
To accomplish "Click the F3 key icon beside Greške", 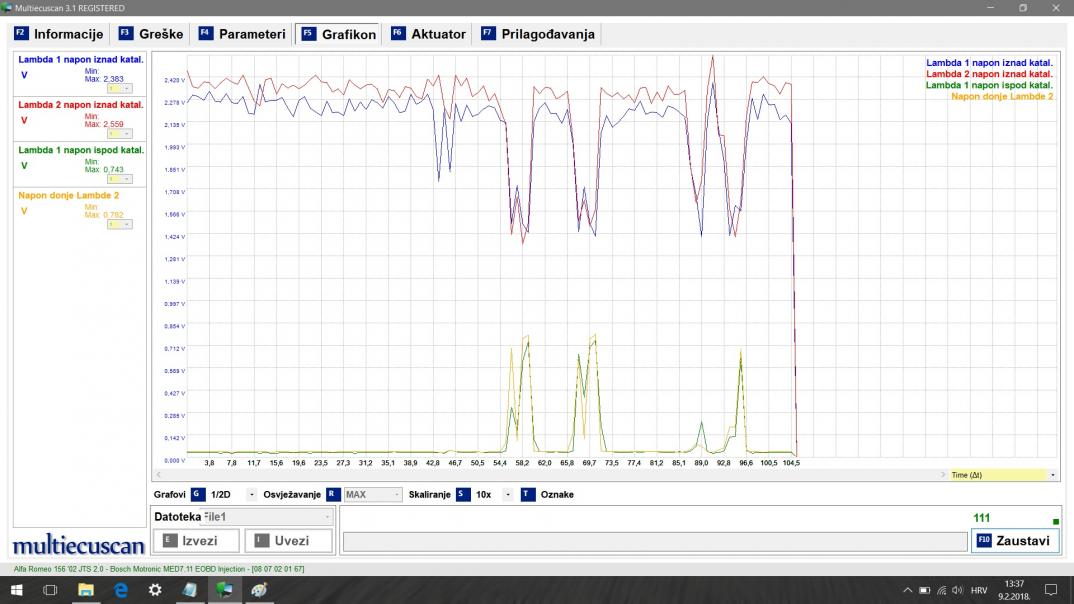I will [125, 33].
